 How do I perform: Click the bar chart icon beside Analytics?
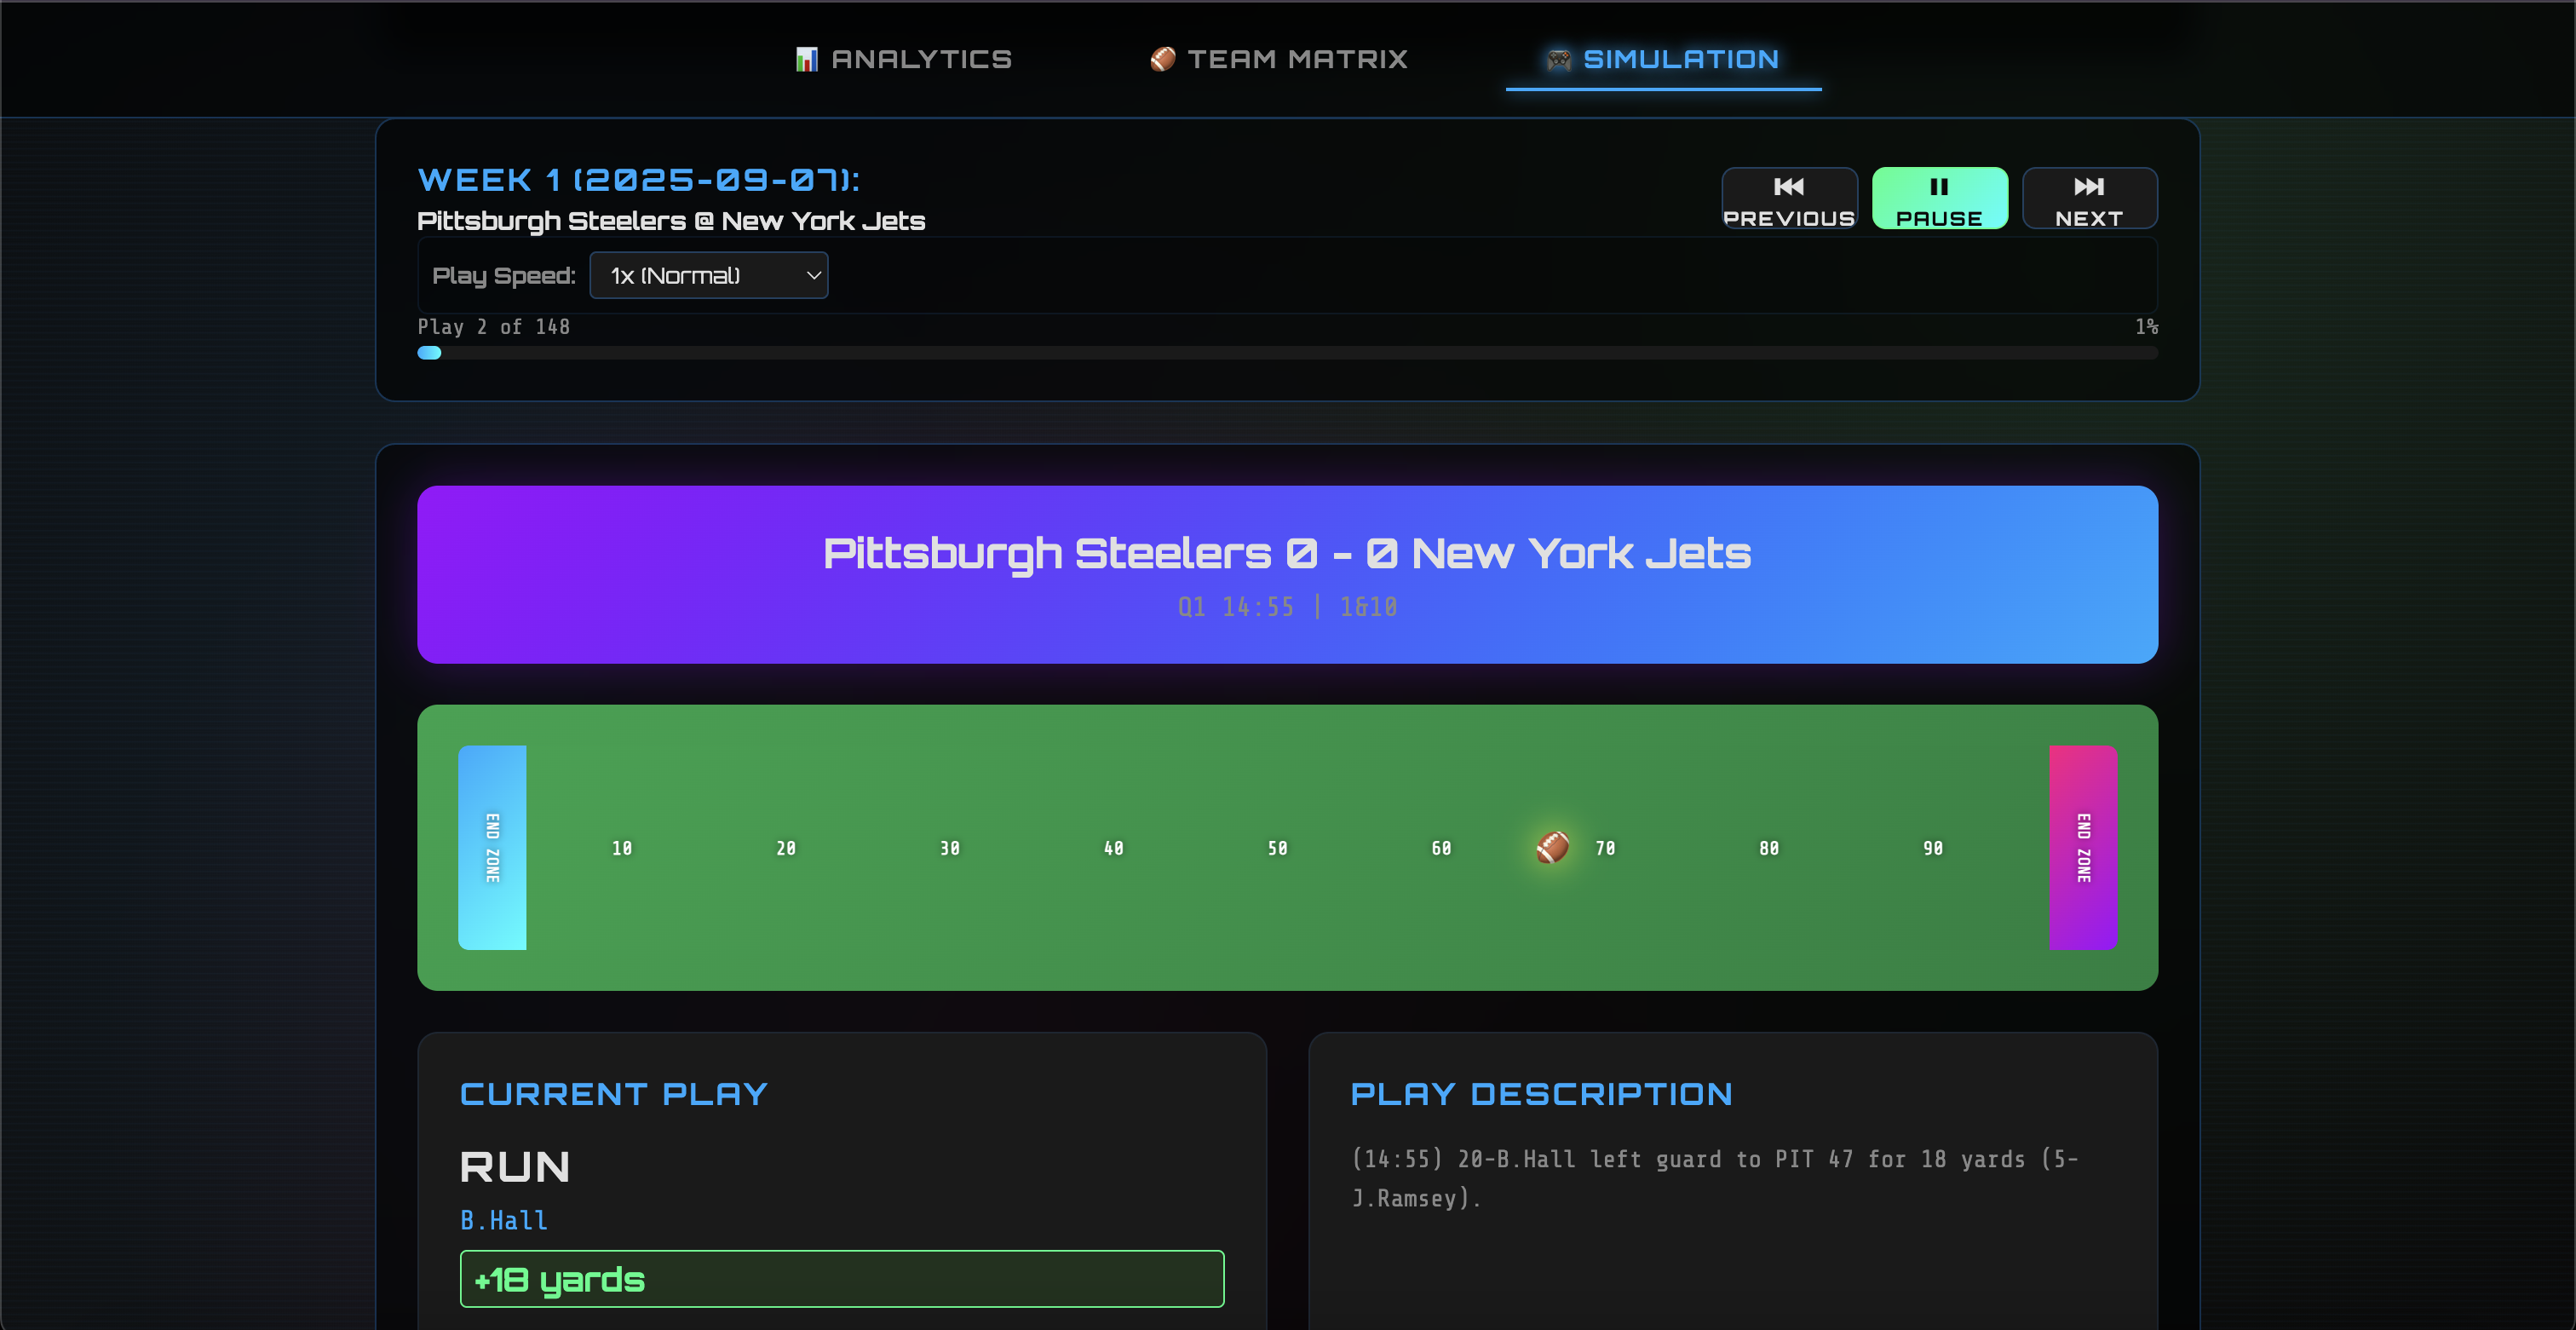tap(806, 60)
